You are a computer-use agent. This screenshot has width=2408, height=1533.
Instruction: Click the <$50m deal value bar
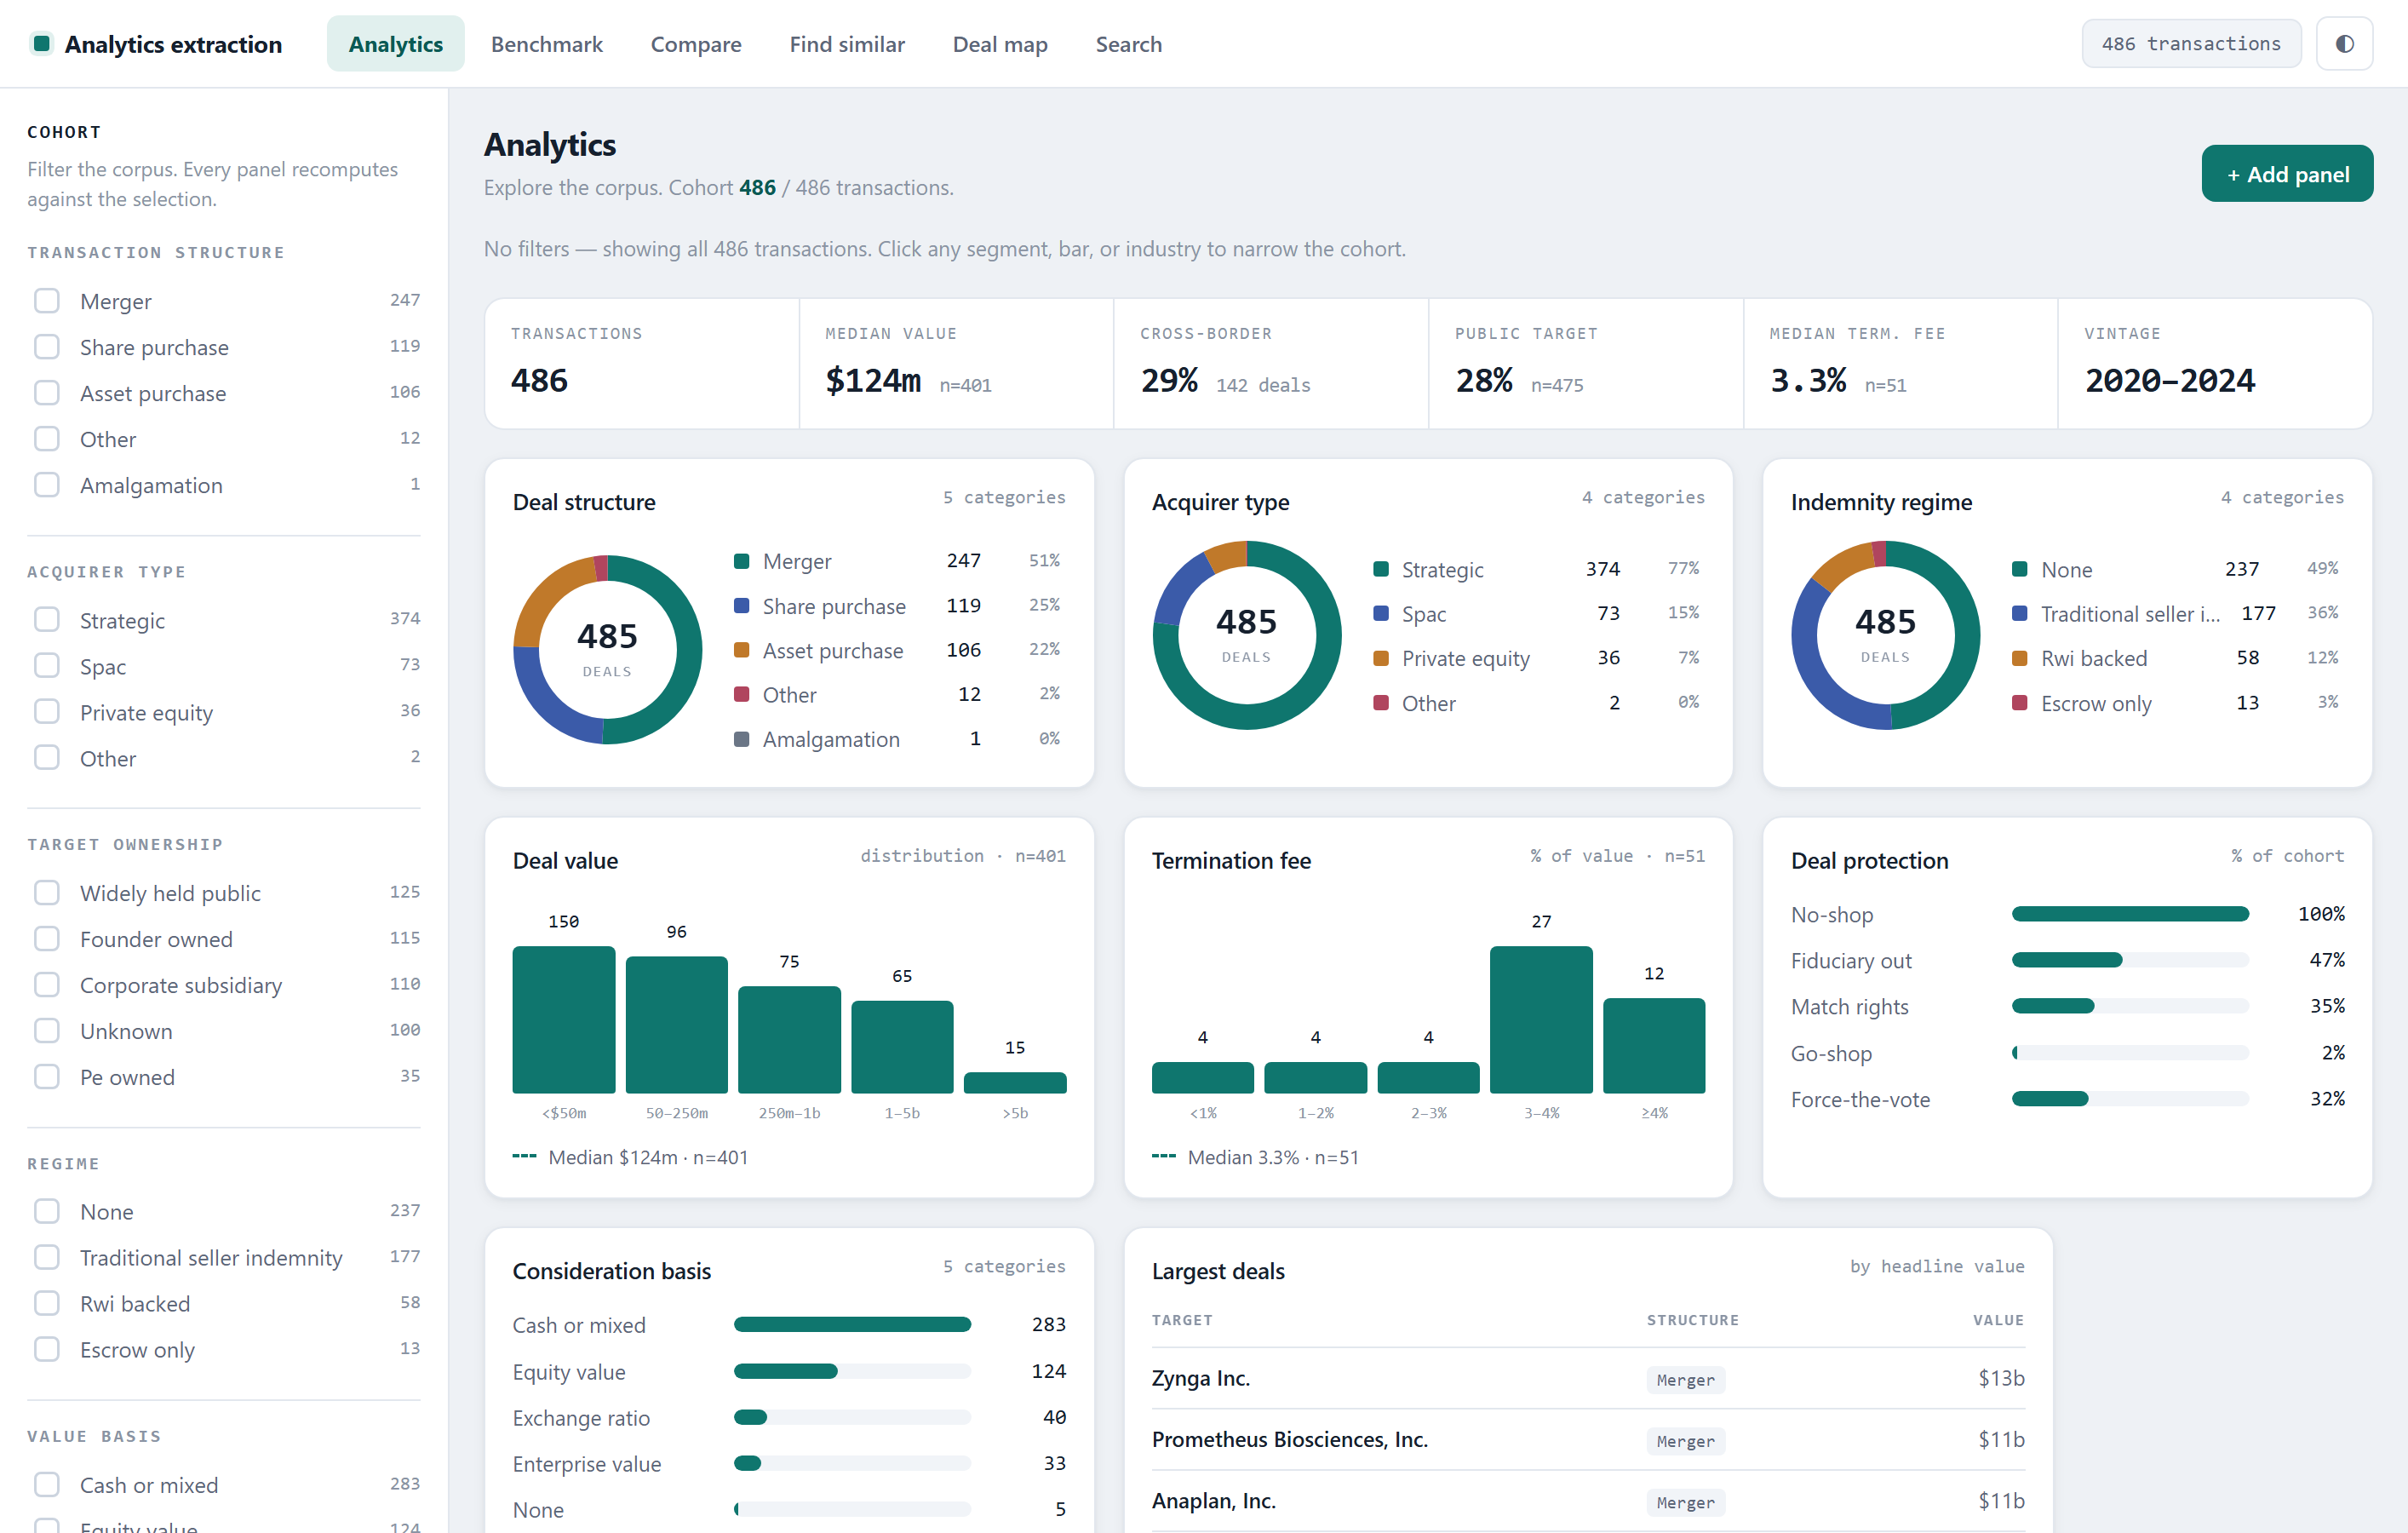(x=563, y=1019)
